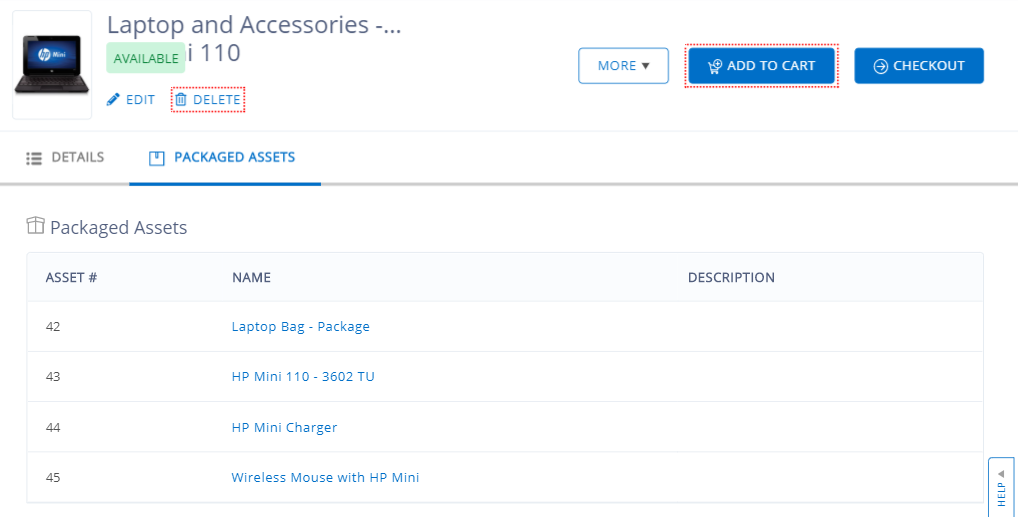Open Wireless Mouse with HP Mini link

(x=325, y=477)
